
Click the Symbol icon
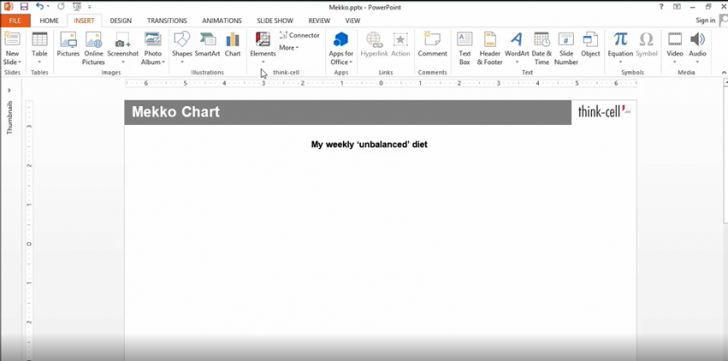click(646, 39)
